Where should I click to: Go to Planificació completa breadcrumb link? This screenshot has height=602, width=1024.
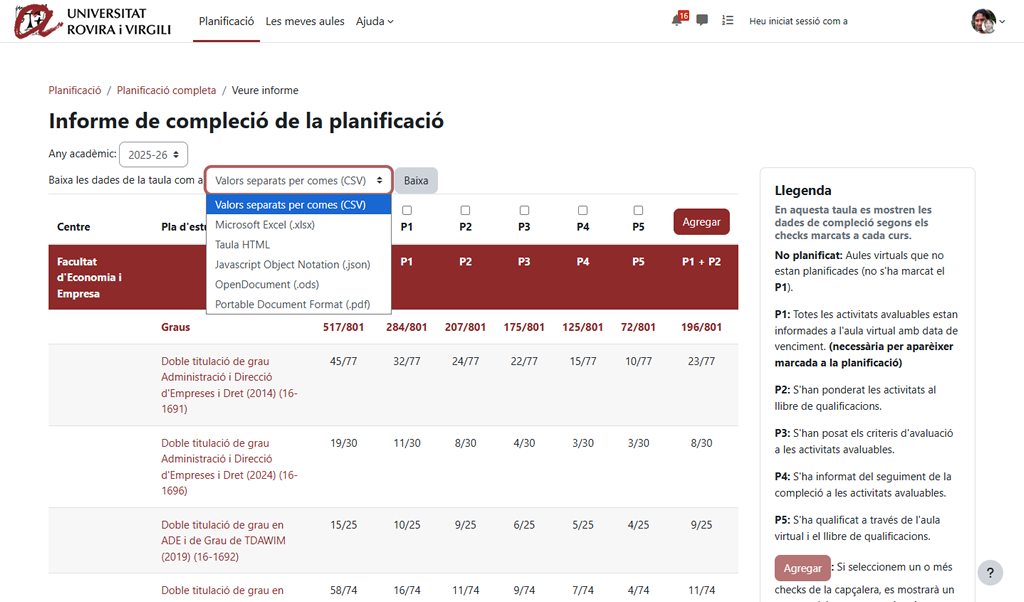[166, 90]
